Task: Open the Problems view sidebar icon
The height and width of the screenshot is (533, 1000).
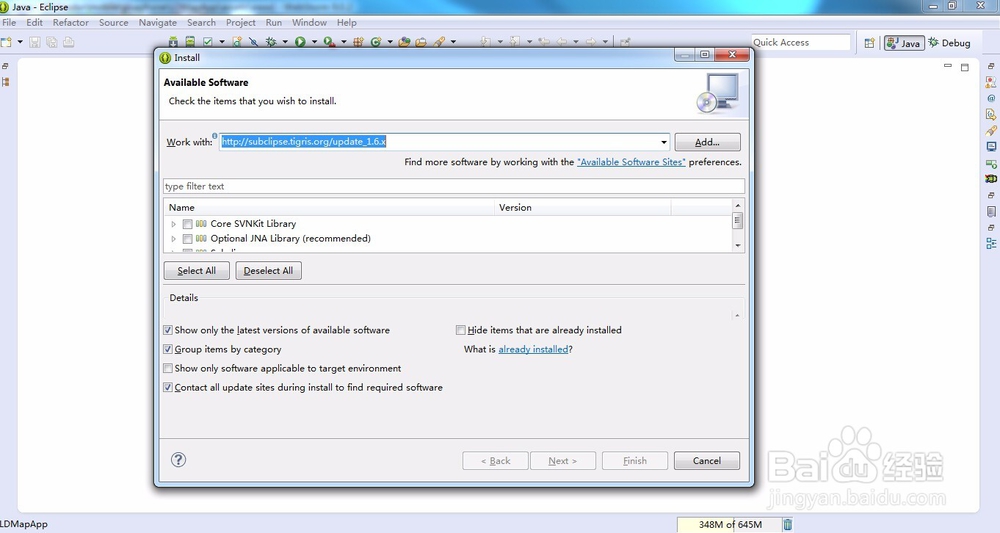Action: (x=990, y=82)
